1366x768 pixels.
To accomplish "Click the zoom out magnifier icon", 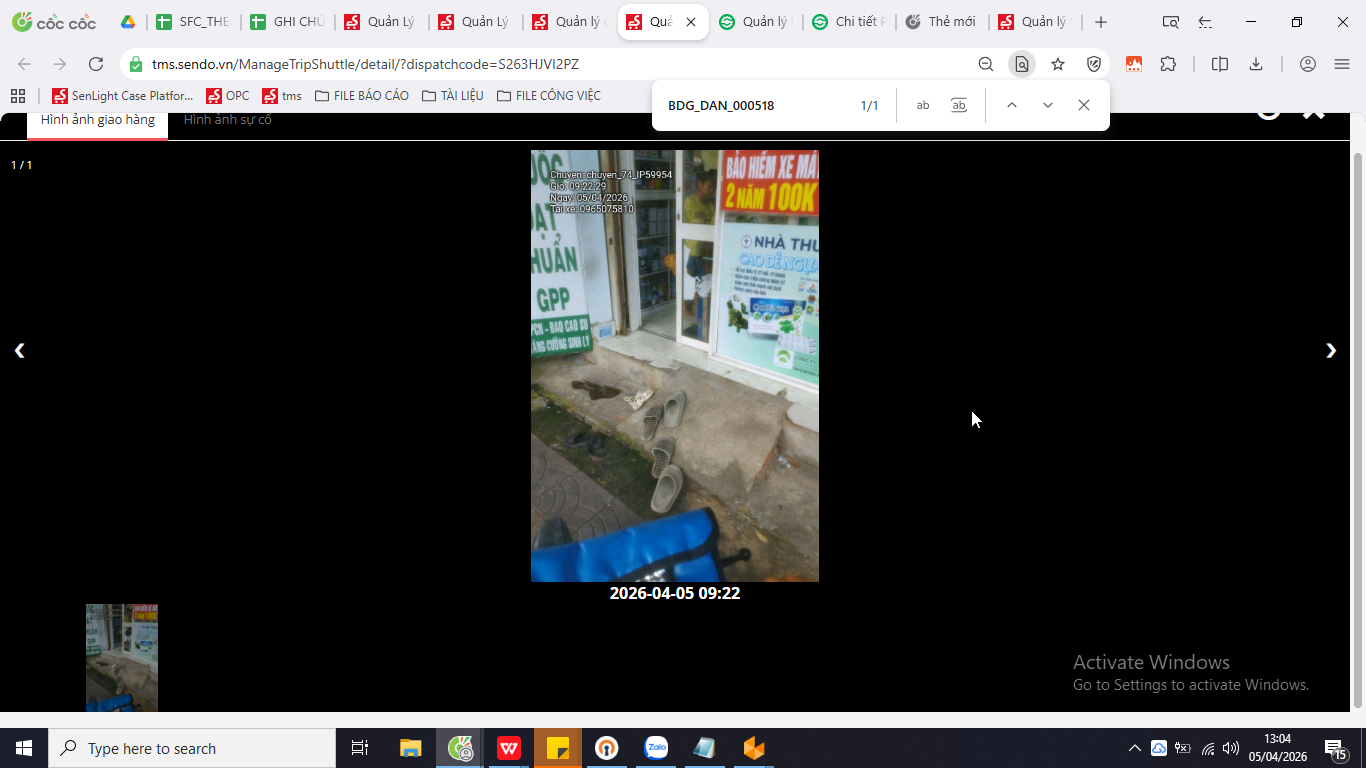I will coord(986,64).
